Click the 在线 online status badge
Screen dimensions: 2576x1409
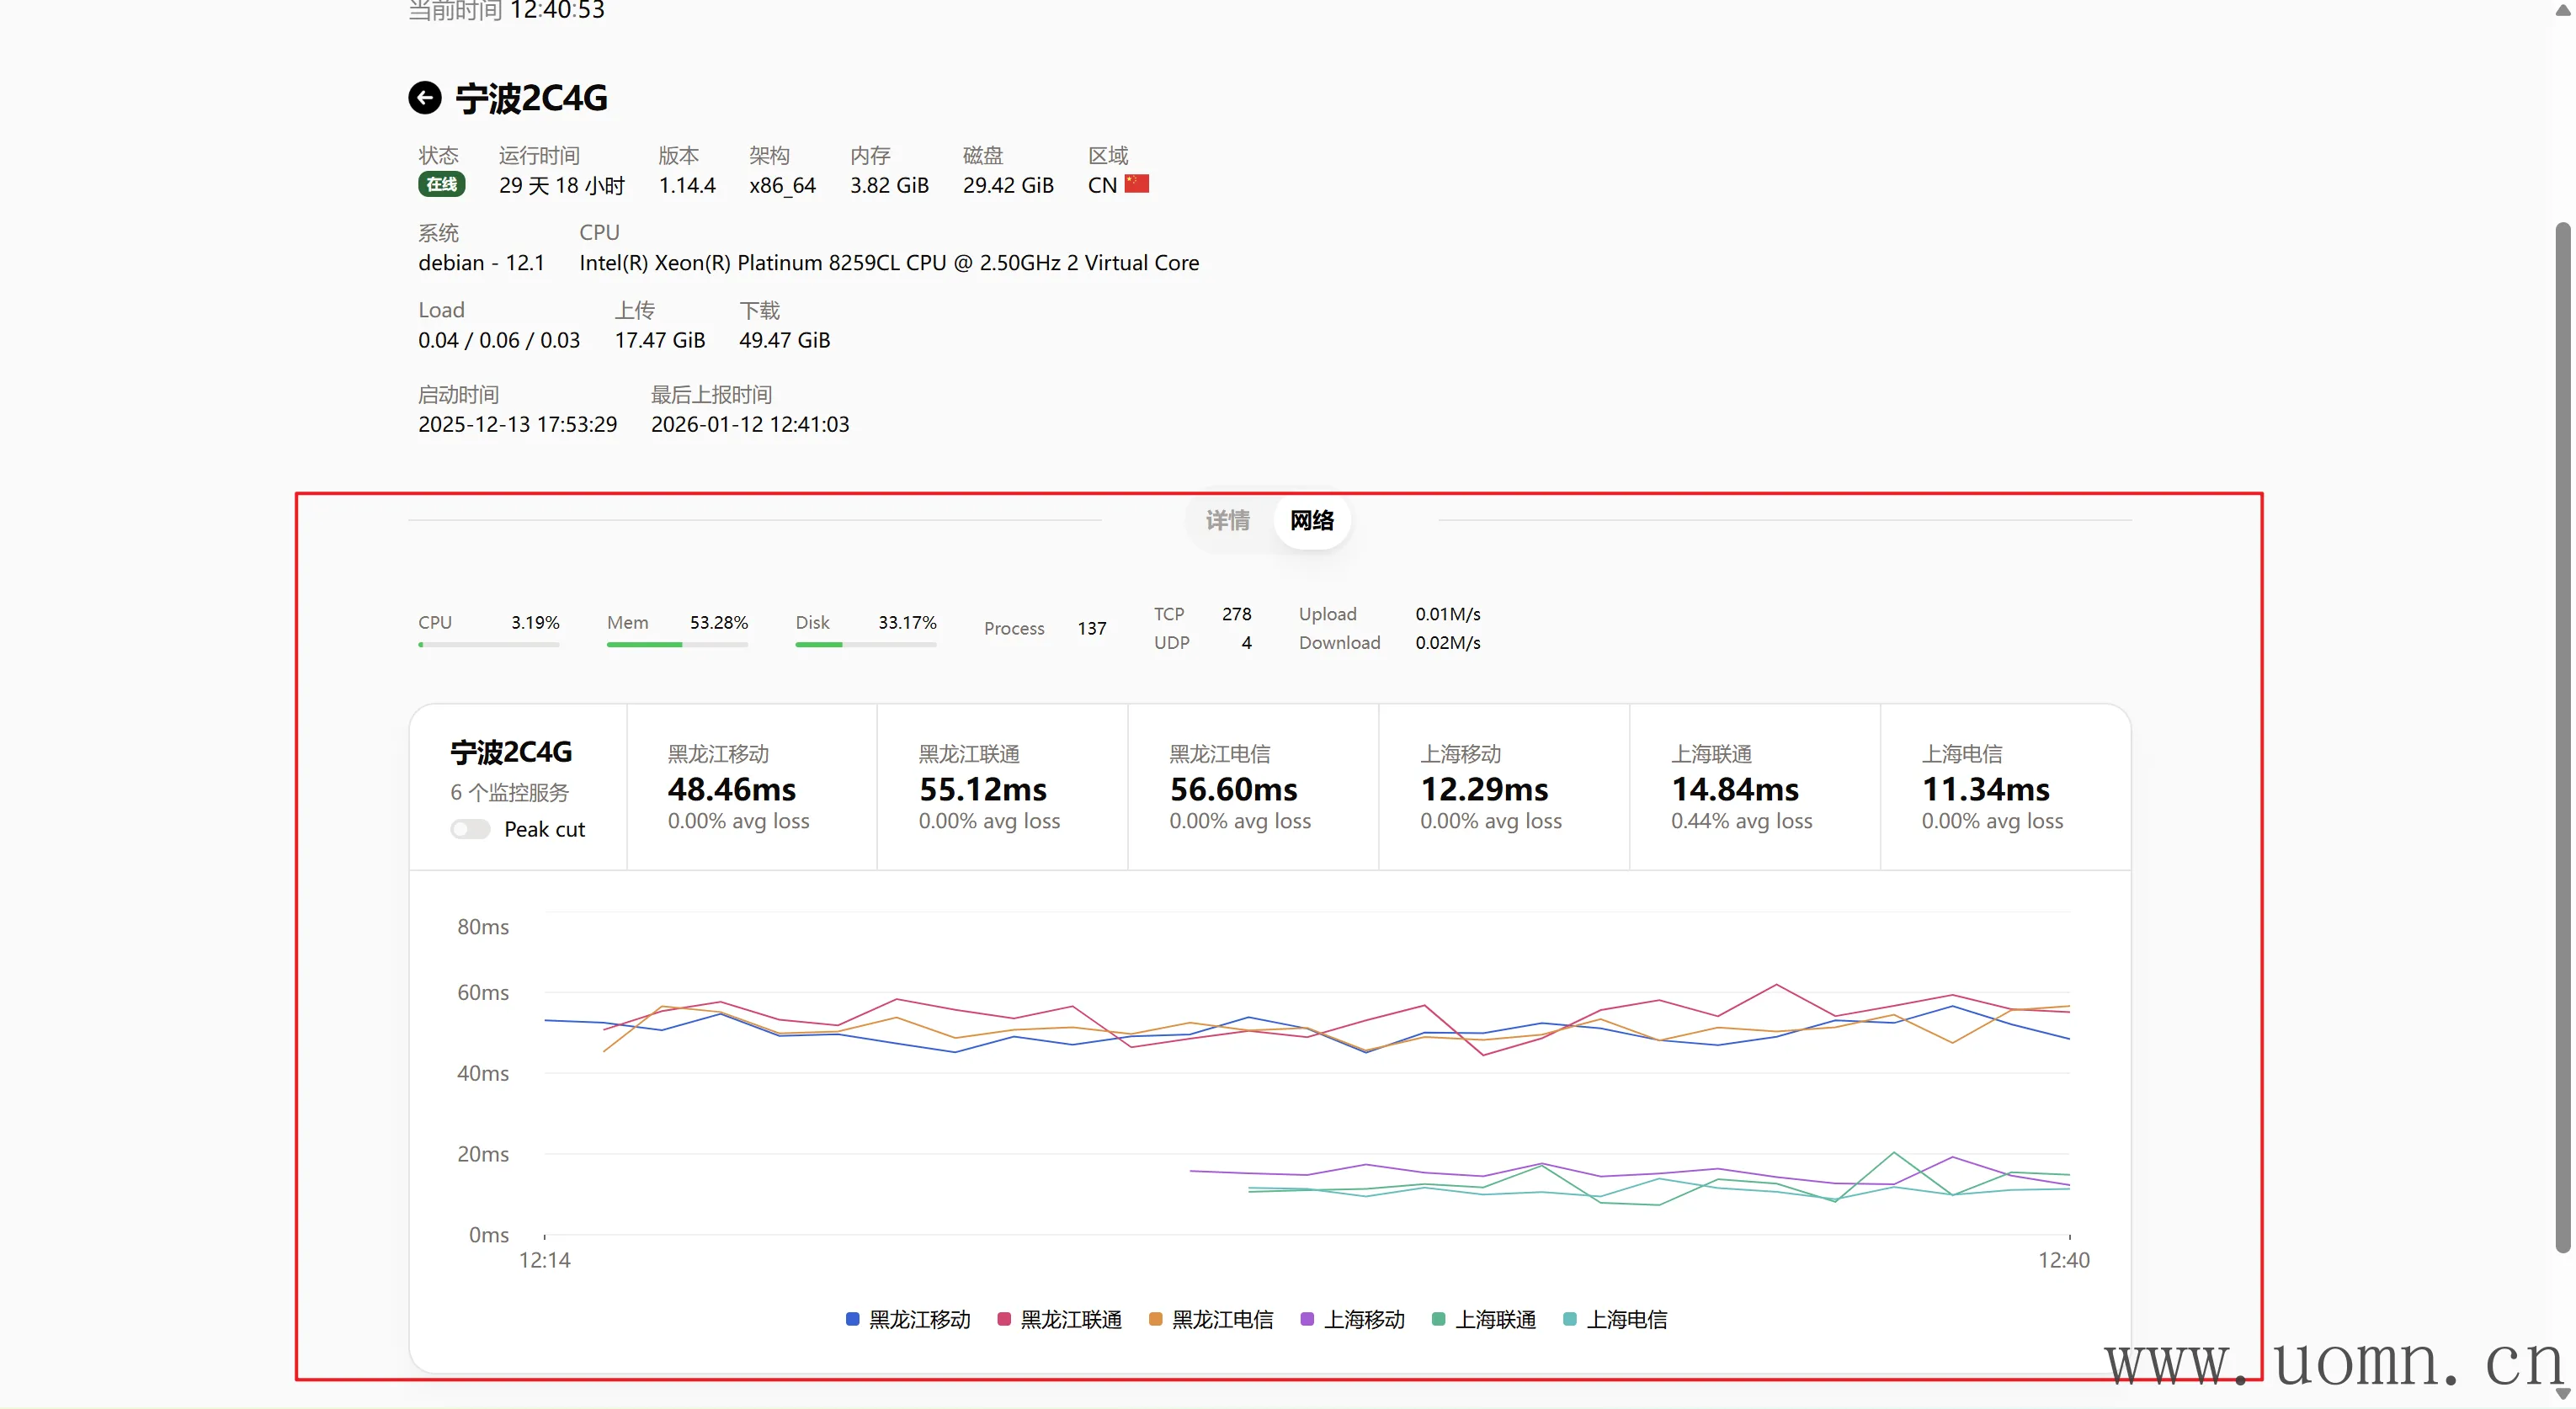[x=440, y=184]
